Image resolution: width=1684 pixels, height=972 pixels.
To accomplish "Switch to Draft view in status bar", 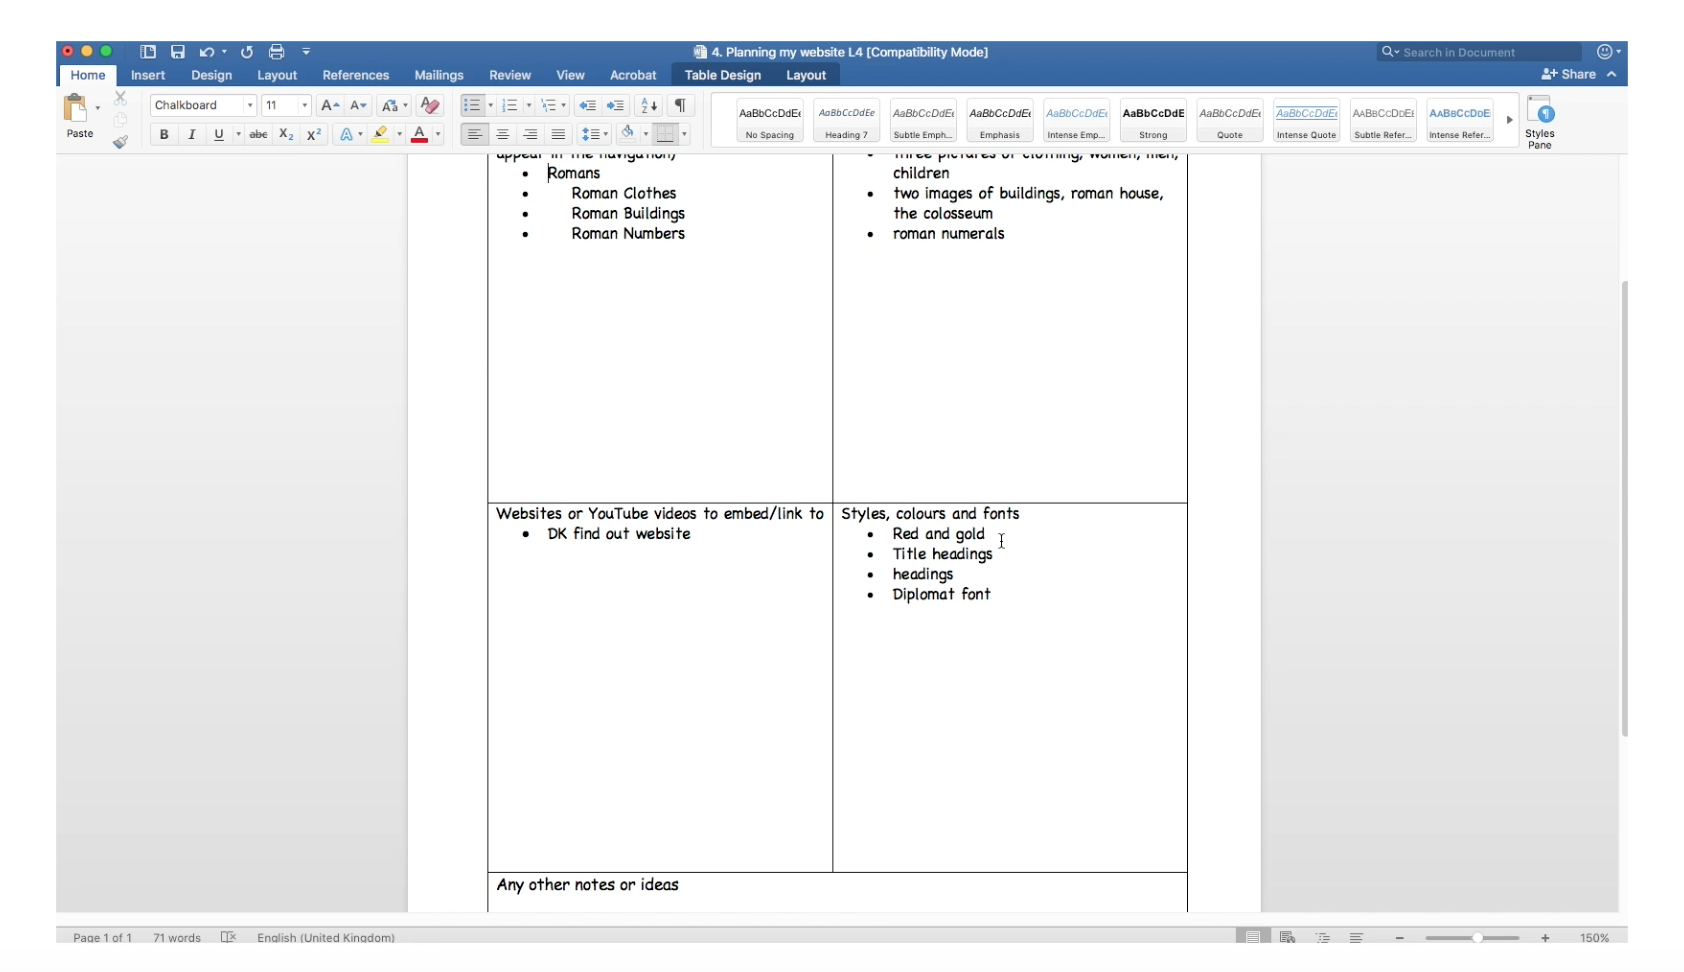I will (1356, 937).
